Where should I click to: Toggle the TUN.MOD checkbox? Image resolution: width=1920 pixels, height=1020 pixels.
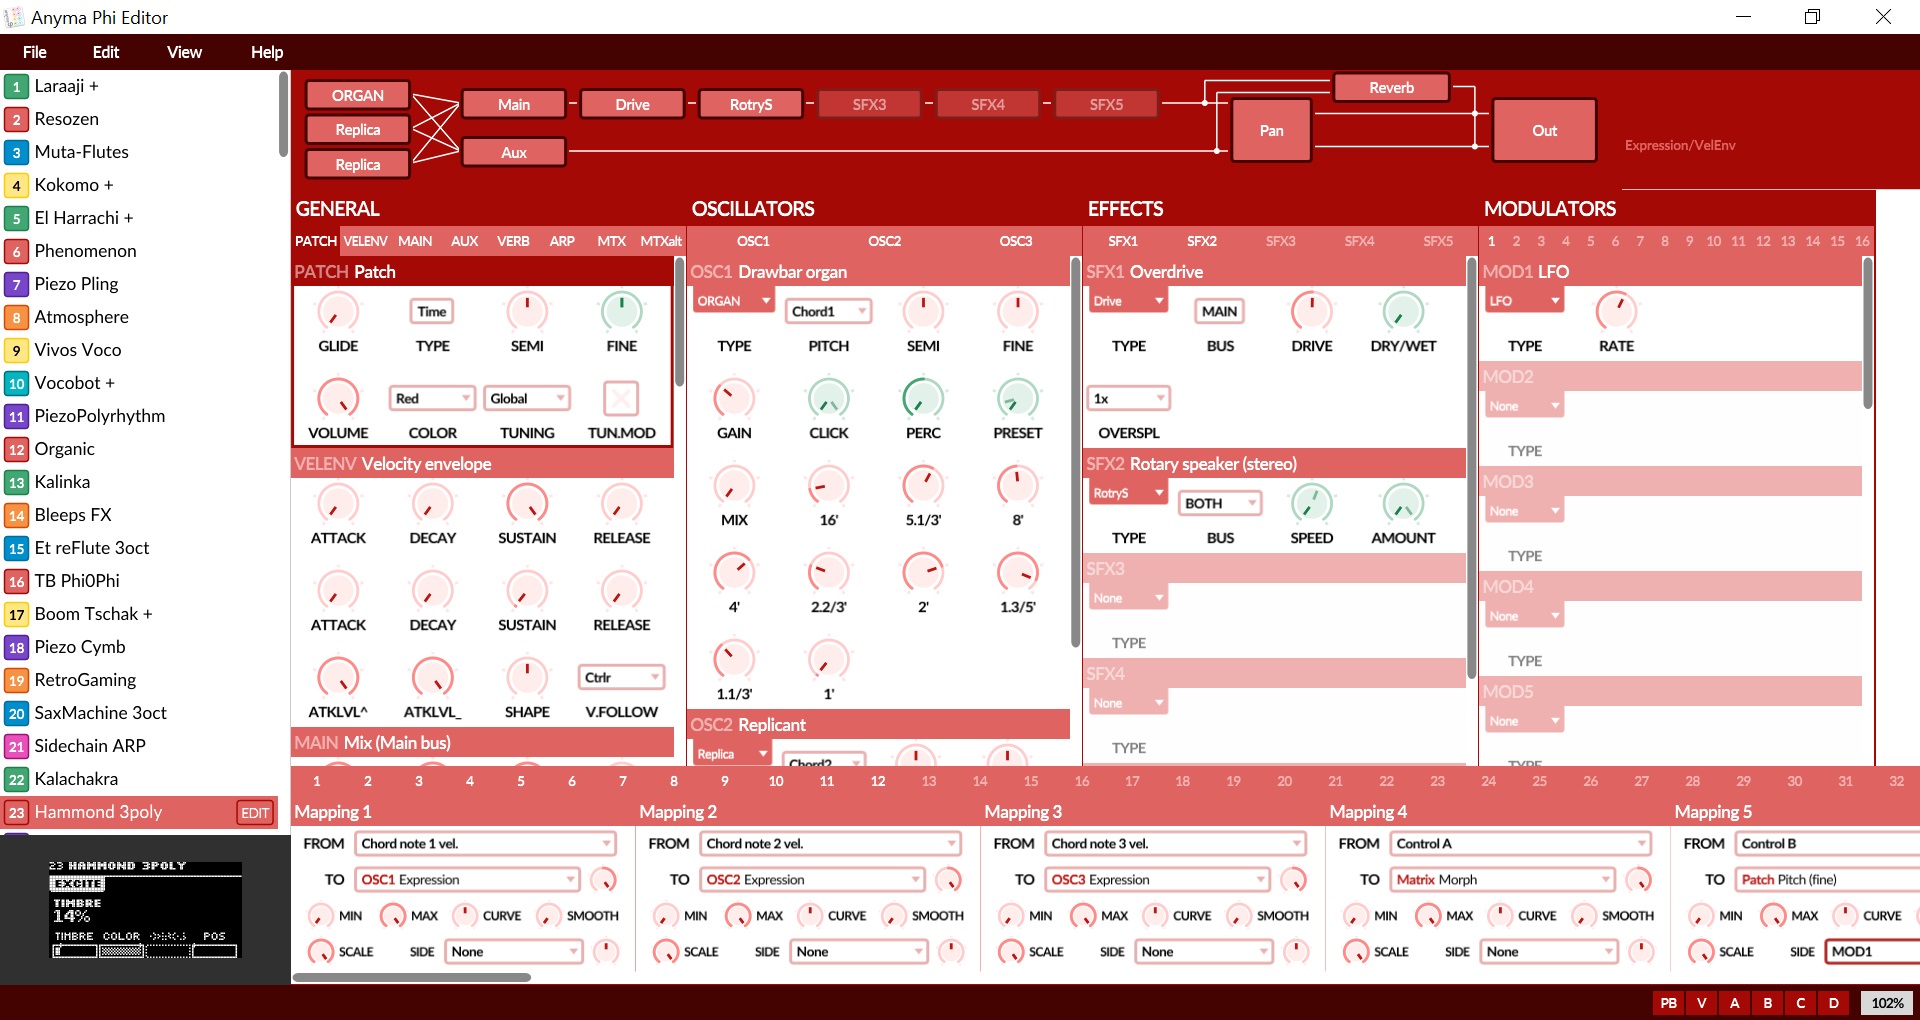point(621,398)
